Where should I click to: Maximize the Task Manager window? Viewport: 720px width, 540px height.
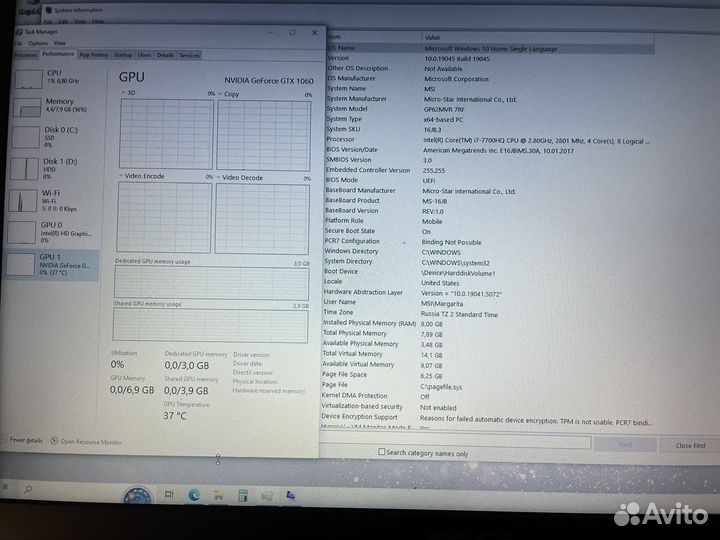pyautogui.click(x=292, y=32)
